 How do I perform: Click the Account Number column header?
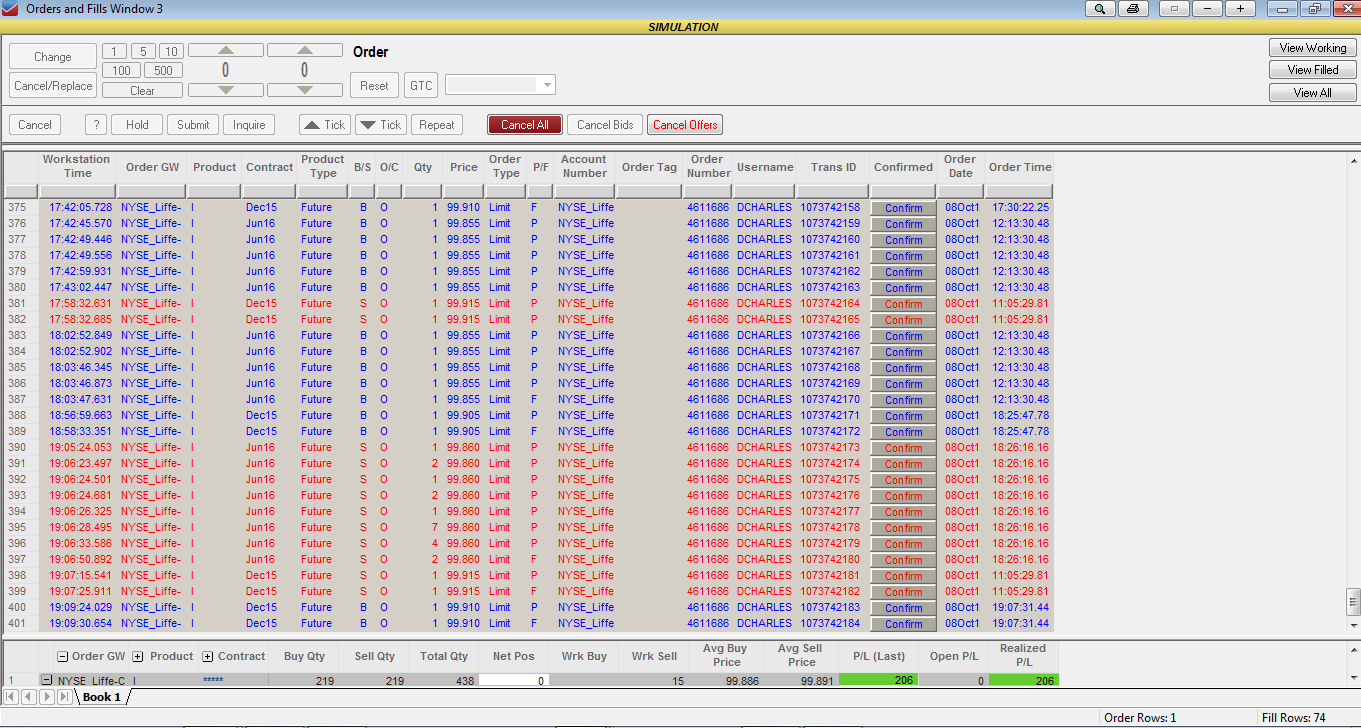584,167
